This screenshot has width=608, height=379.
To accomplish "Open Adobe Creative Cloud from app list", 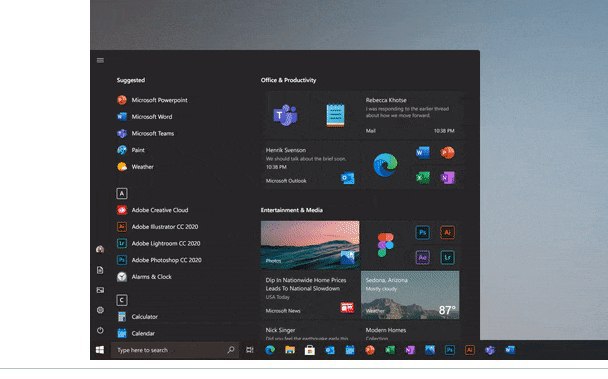I will [x=152, y=210].
